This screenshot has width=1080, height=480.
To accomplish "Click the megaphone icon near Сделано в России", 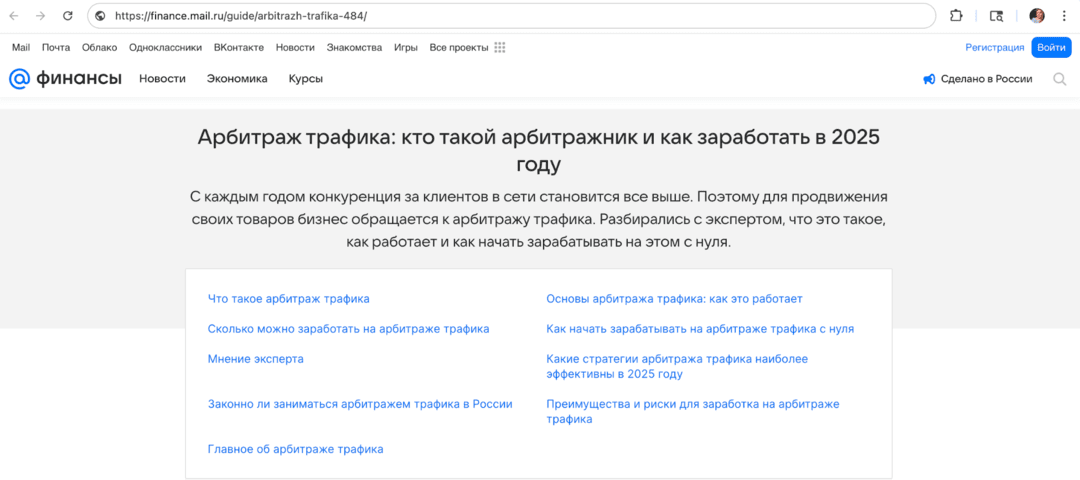I will click(928, 79).
